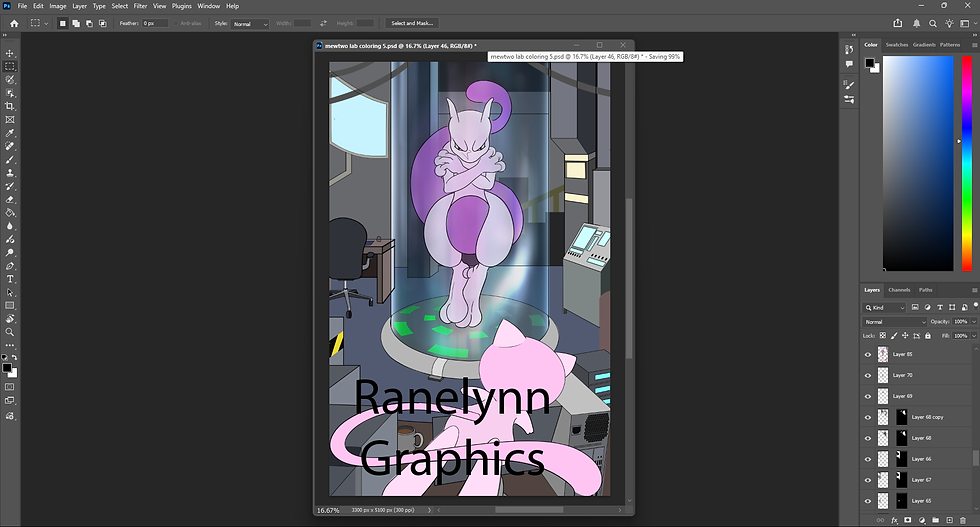Open the marquee tool preset picker arrow
The height and width of the screenshot is (527, 980).
point(46,23)
